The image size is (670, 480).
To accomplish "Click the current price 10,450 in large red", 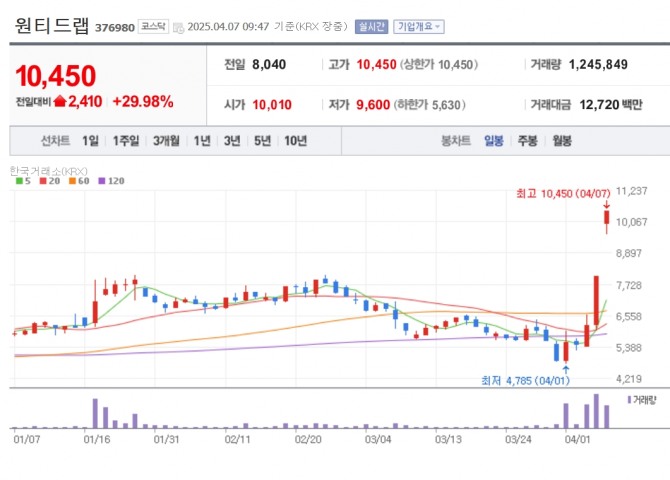I will point(56,76).
